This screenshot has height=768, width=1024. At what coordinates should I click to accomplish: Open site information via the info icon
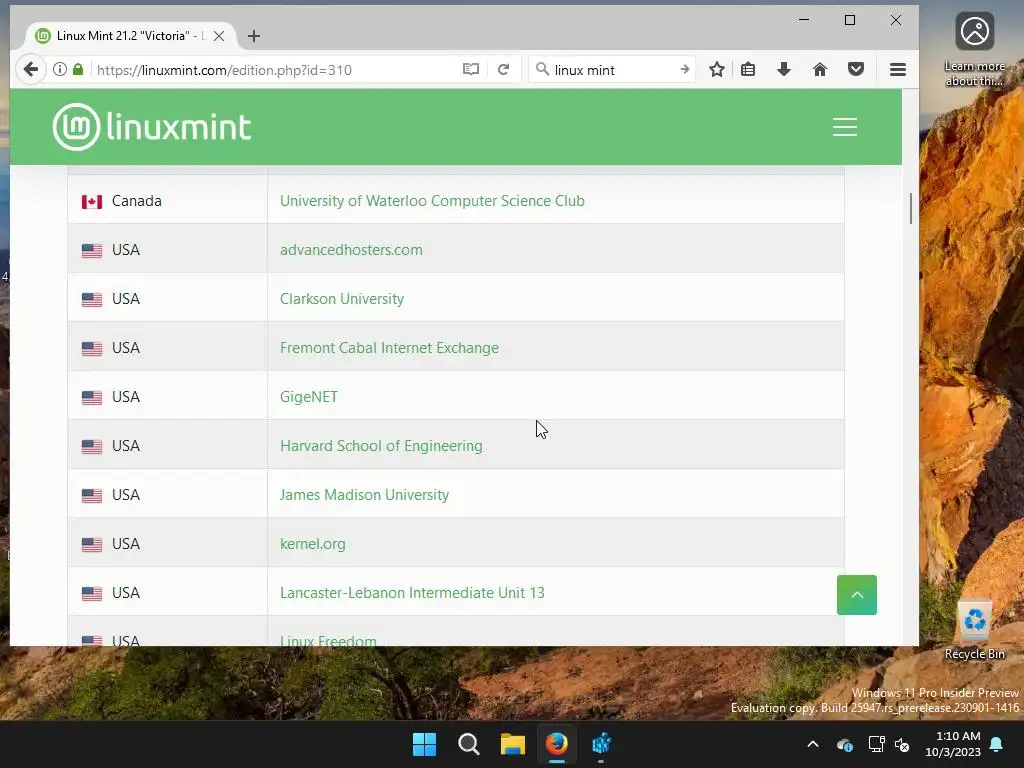click(59, 69)
